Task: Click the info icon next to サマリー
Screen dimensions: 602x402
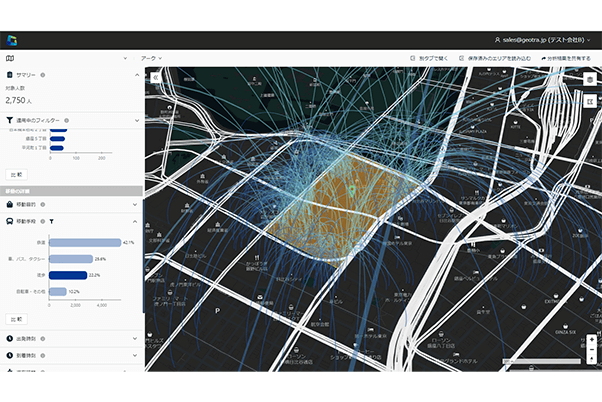Action: 45,75
